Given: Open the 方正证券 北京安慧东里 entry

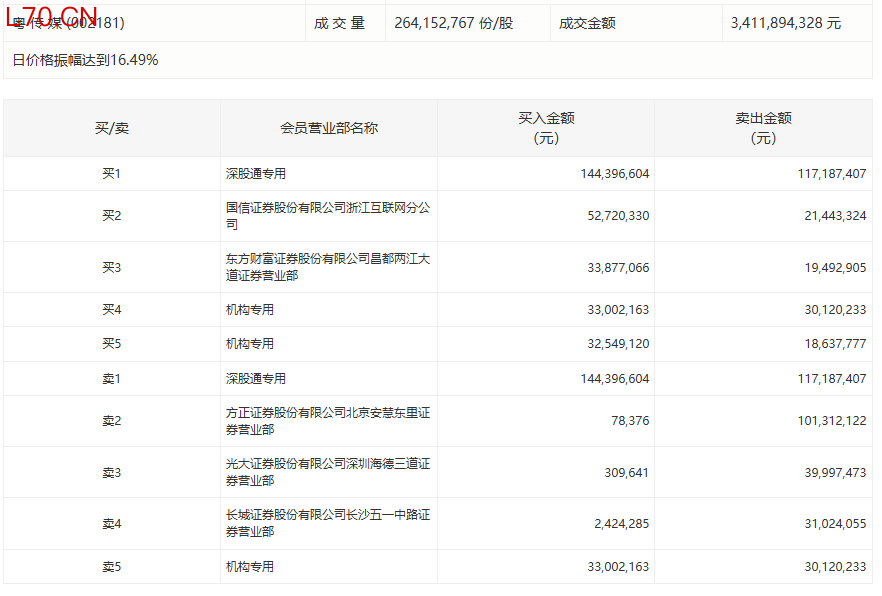Looking at the screenshot, I should coord(328,421).
